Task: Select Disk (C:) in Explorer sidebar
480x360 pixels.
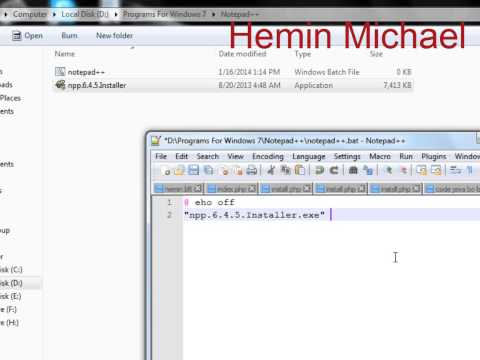Action: pyautogui.click(x=11, y=270)
